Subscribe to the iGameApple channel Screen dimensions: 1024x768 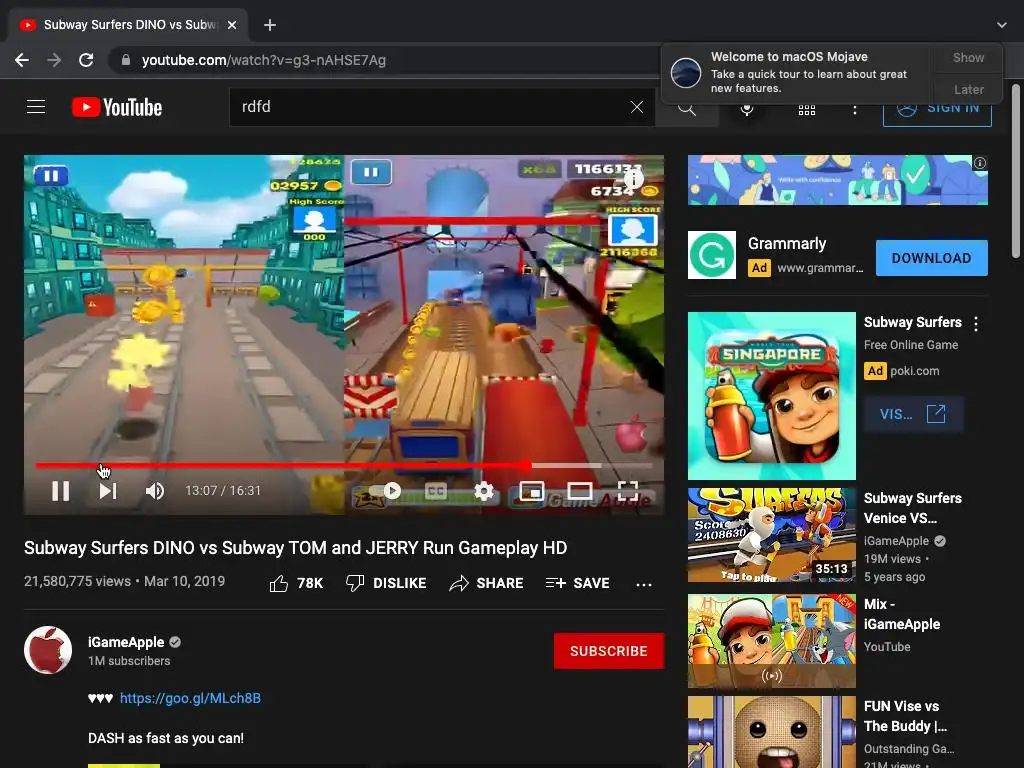[x=609, y=651]
